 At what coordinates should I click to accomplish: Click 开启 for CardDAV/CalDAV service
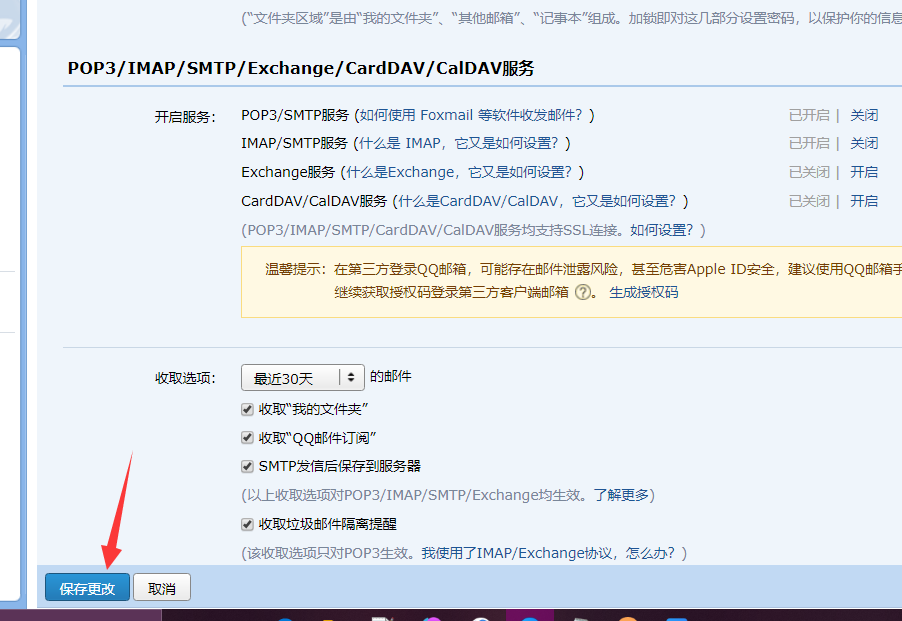click(x=864, y=201)
